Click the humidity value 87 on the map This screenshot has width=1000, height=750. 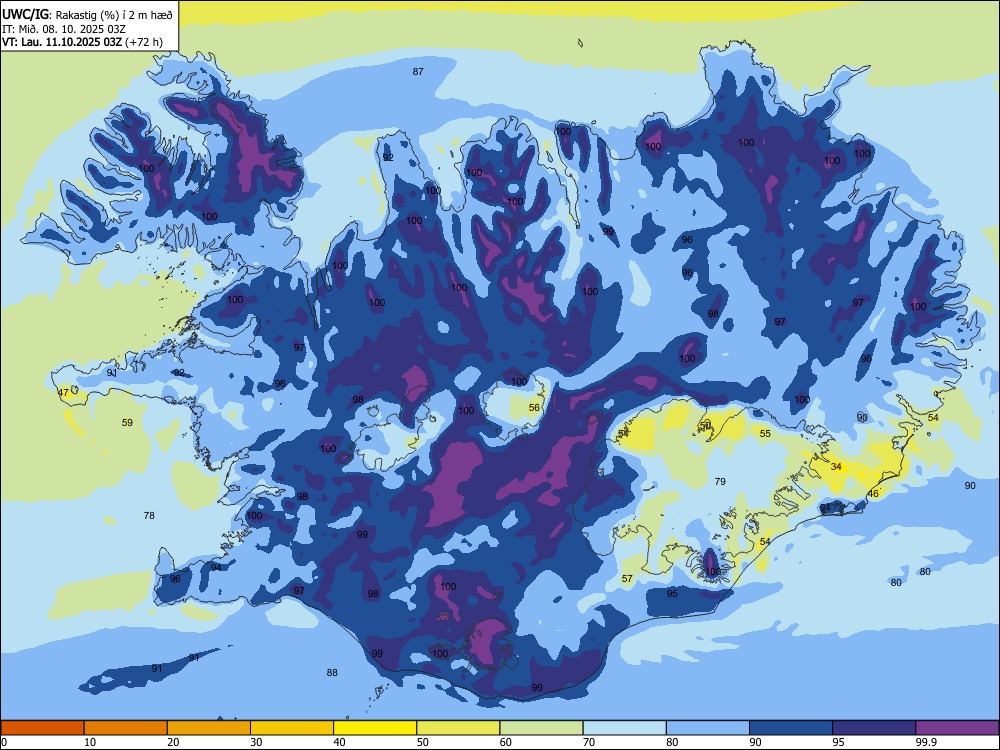[x=418, y=71]
